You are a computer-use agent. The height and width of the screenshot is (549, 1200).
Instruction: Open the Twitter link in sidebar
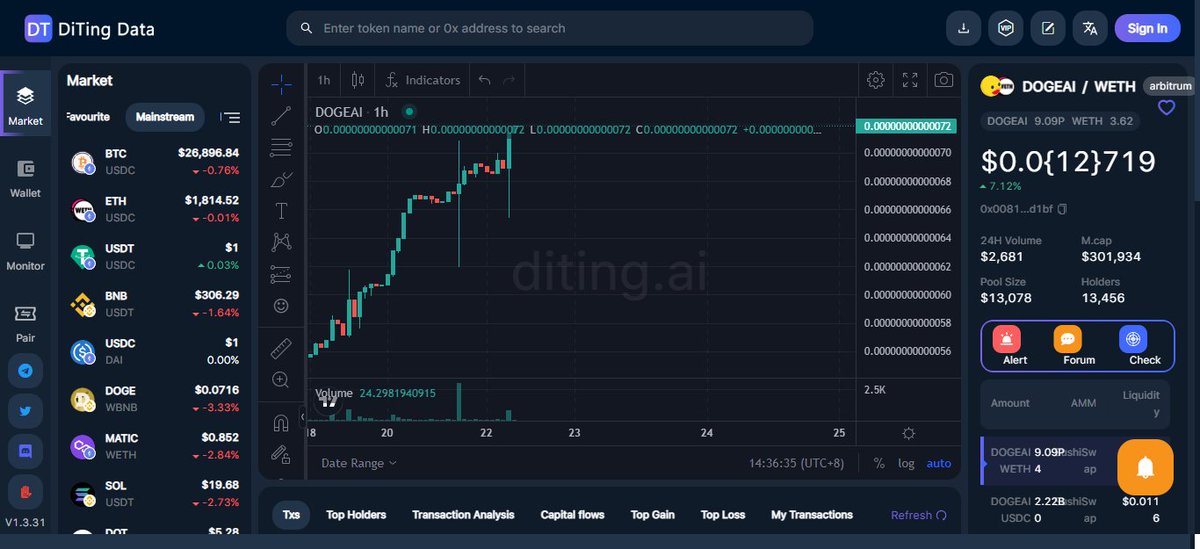coord(25,411)
